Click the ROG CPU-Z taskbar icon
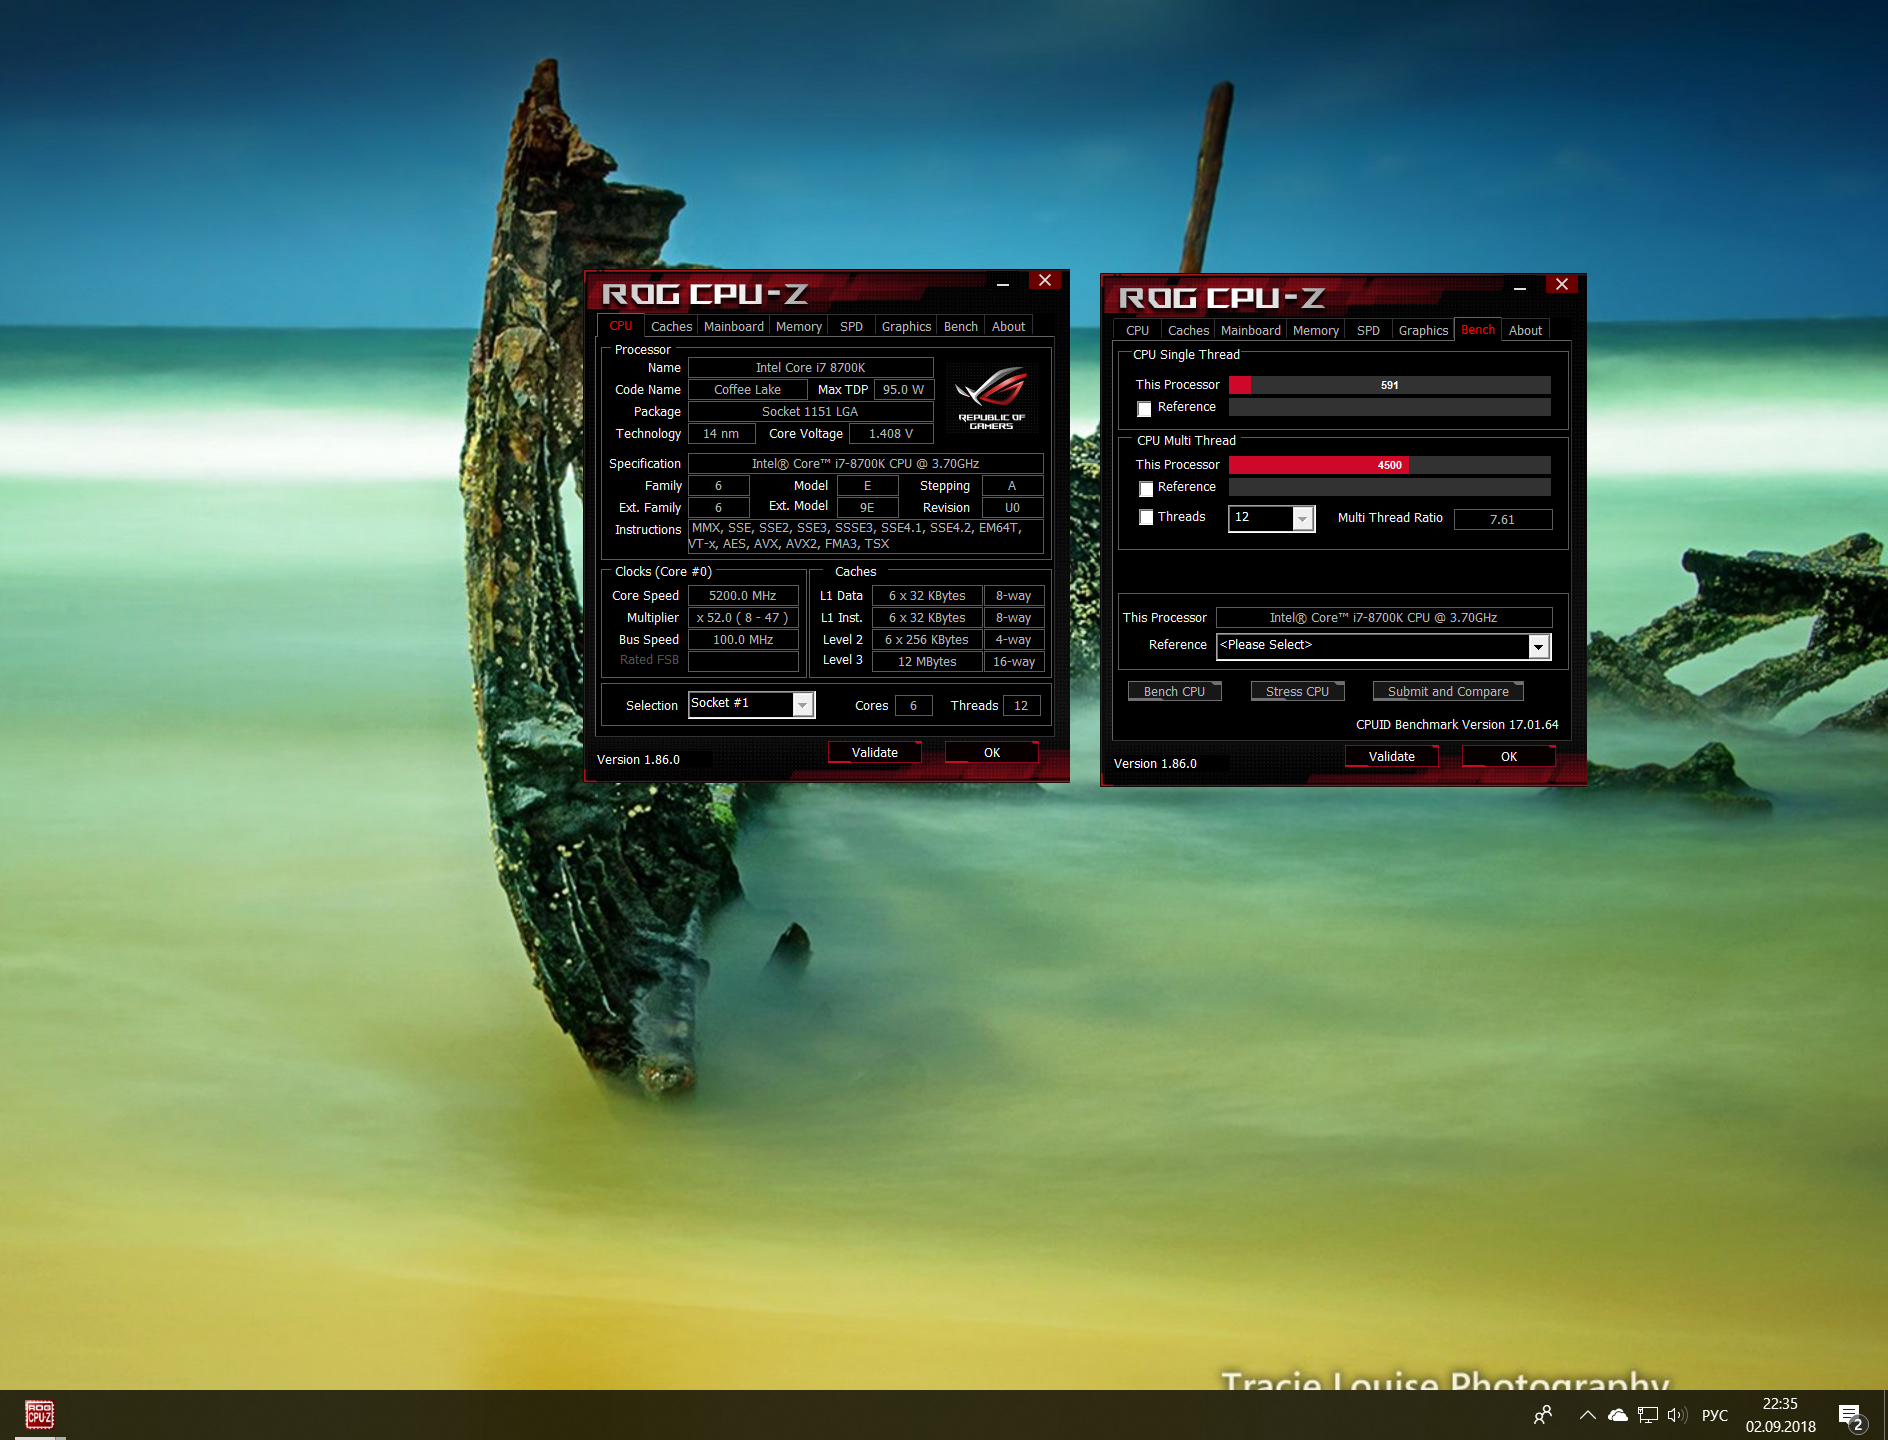The width and height of the screenshot is (1888, 1440). point(39,1415)
